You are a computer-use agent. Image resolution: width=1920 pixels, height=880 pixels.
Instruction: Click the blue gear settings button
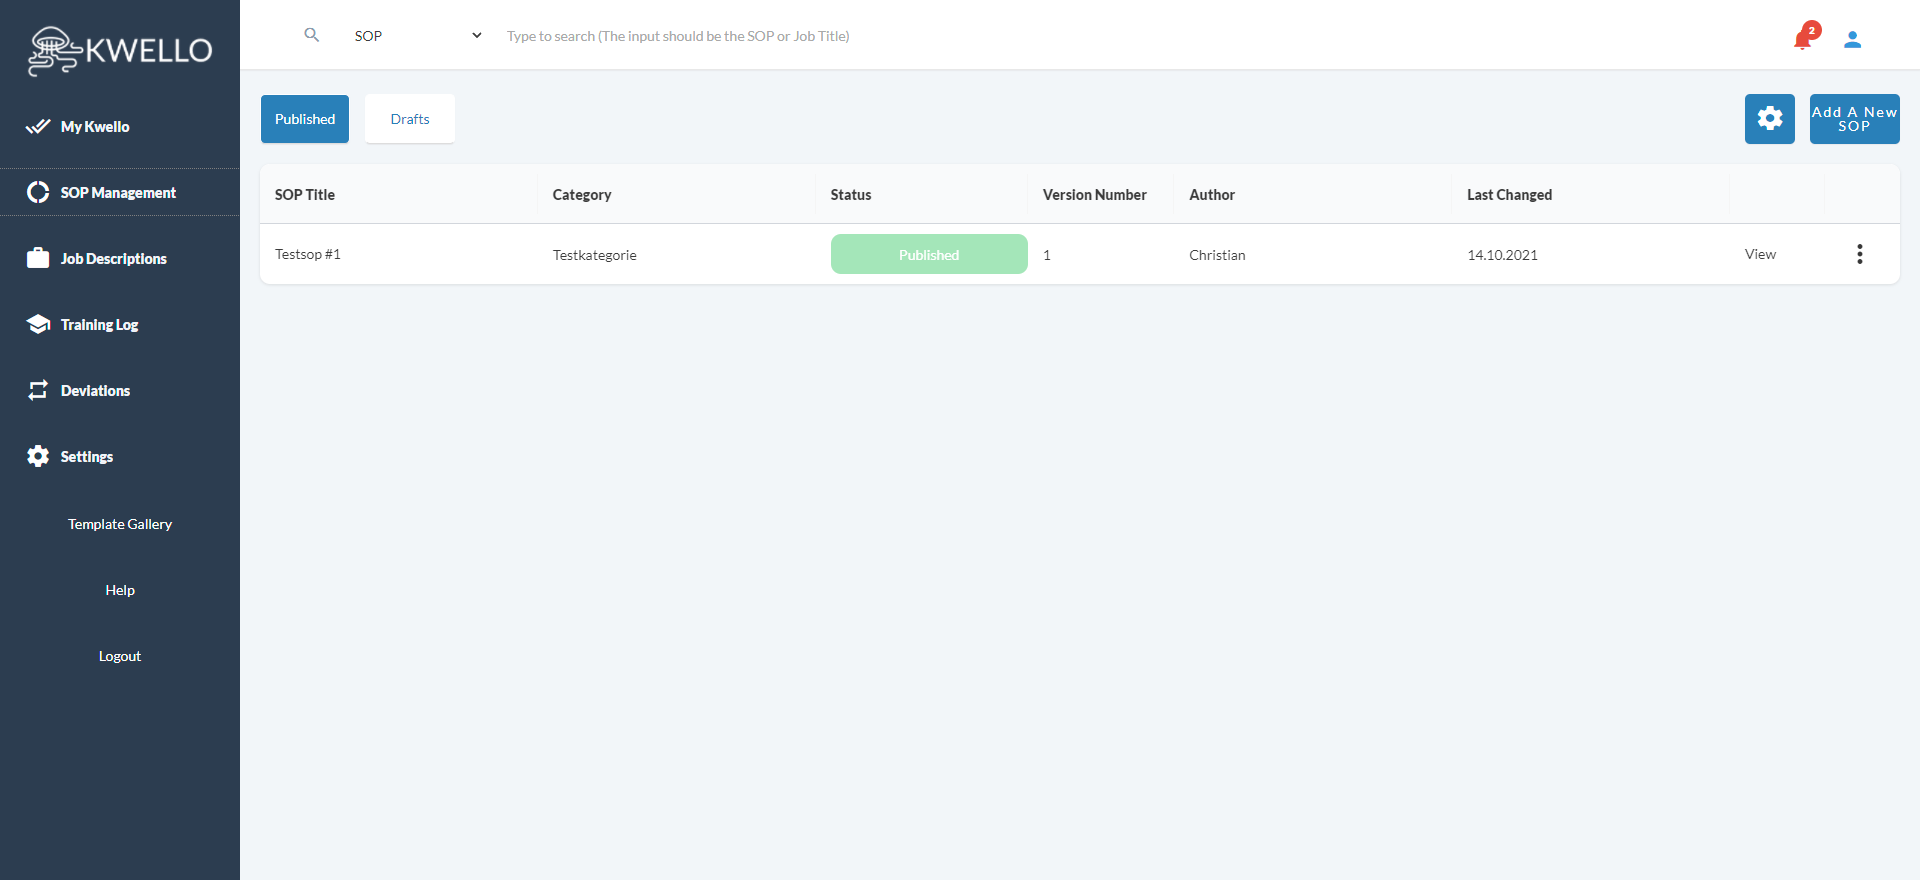click(1769, 119)
